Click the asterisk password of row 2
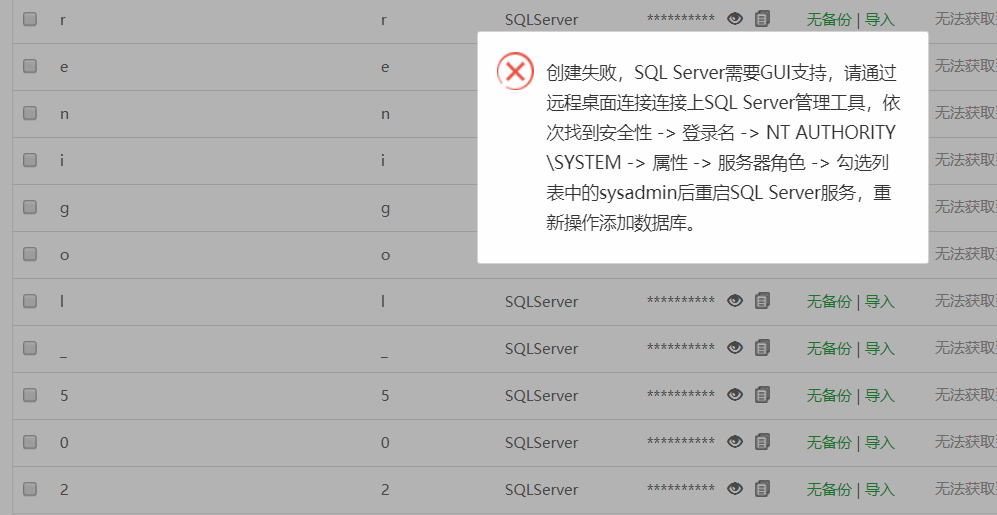This screenshot has height=515, width=997. (x=681, y=489)
